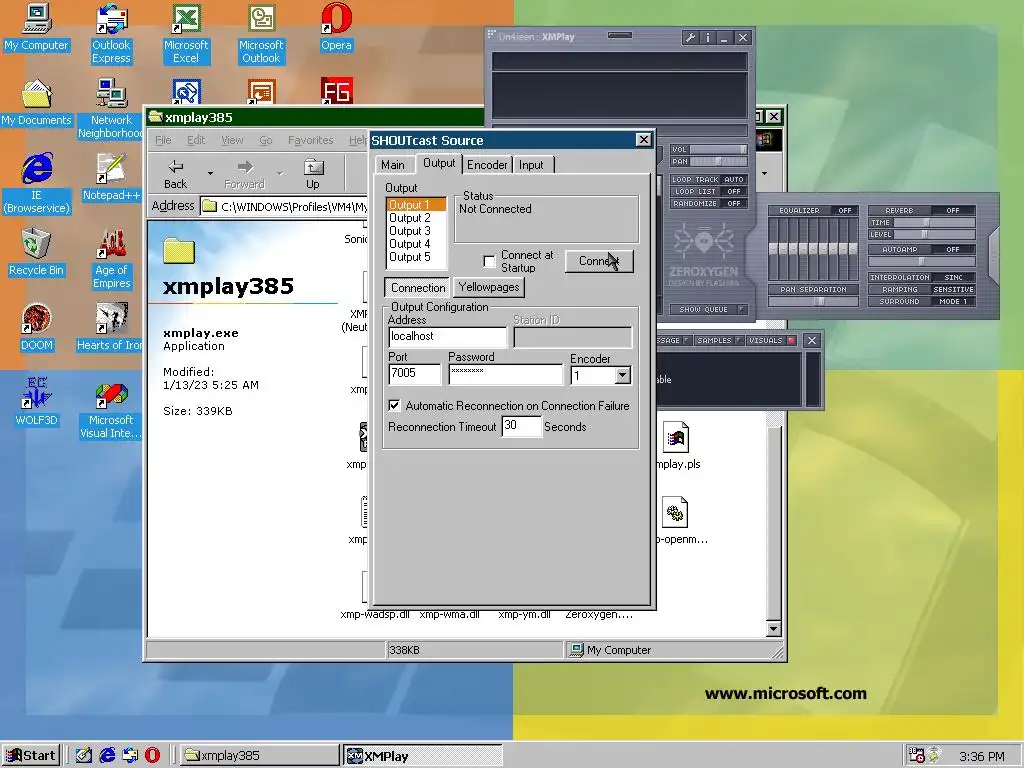This screenshot has width=1024, height=768.
Task: Toggle the Connect at Startup checkbox
Action: coord(489,261)
